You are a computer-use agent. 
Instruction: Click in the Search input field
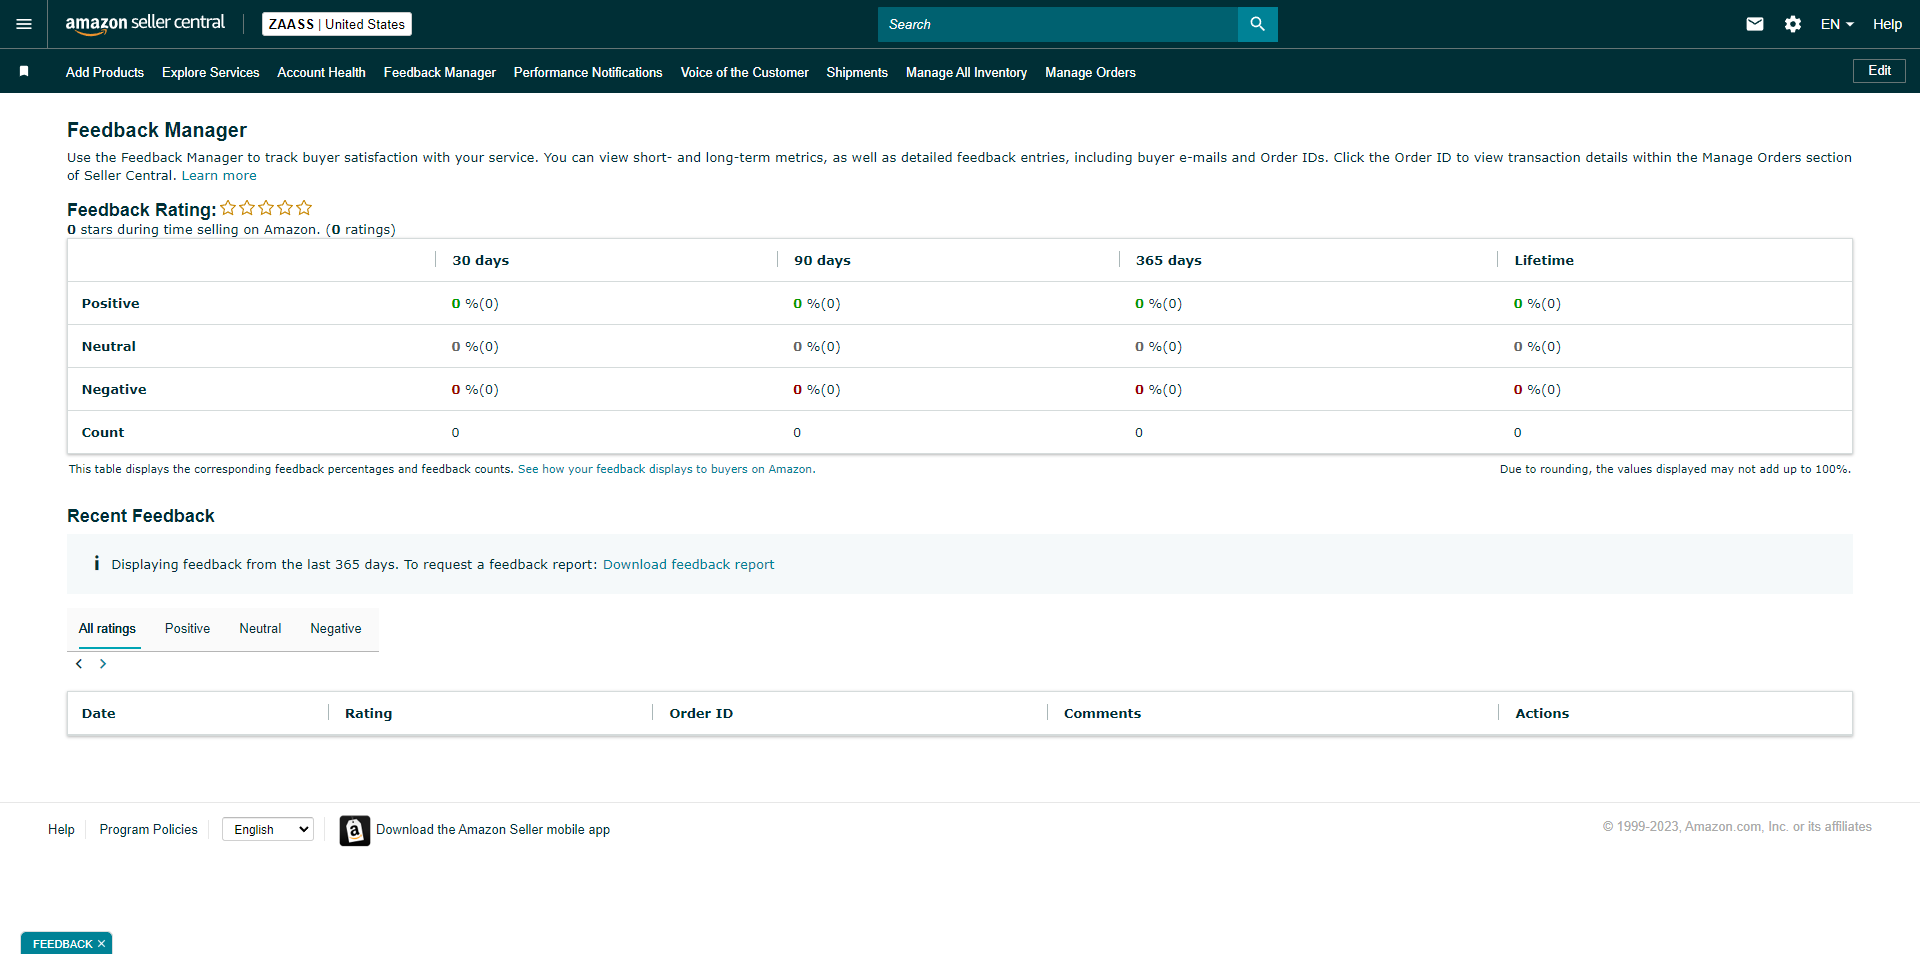[x=1058, y=24]
